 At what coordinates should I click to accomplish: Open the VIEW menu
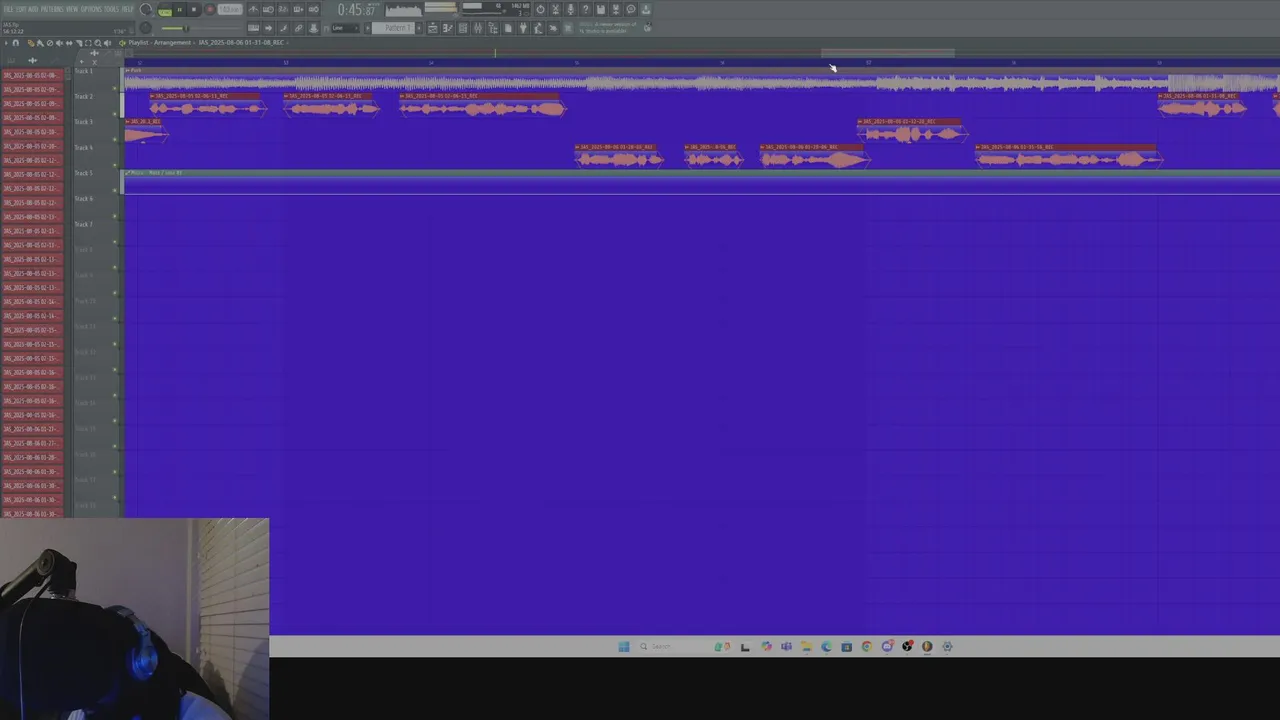coord(72,9)
